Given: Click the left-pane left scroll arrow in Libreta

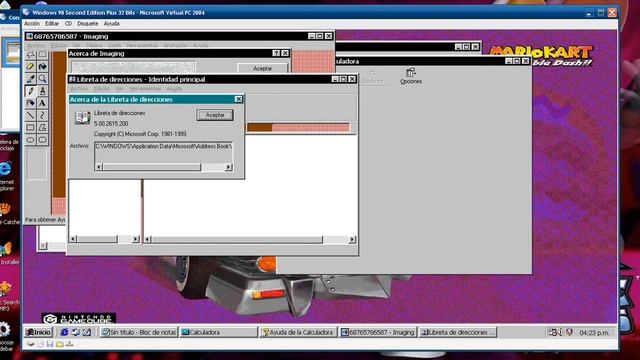Looking at the screenshot, I should point(73,239).
